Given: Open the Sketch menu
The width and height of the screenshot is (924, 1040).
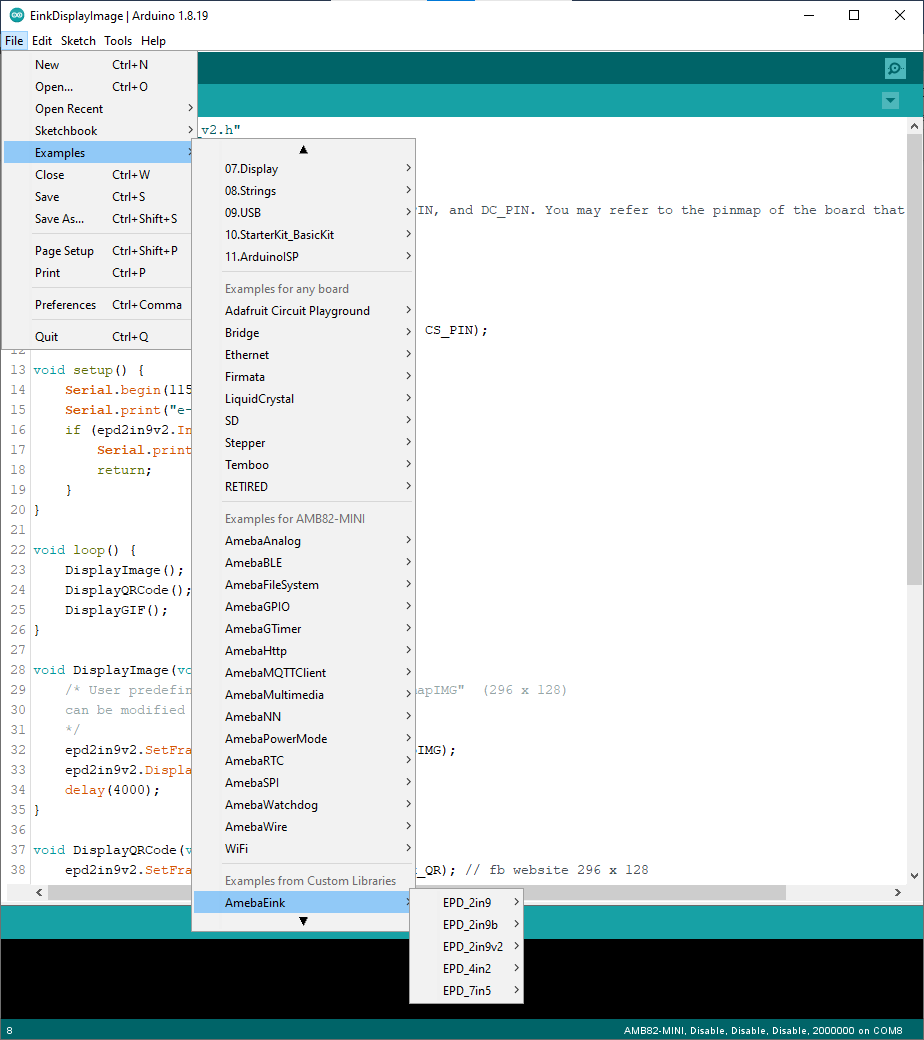Looking at the screenshot, I should [x=78, y=41].
